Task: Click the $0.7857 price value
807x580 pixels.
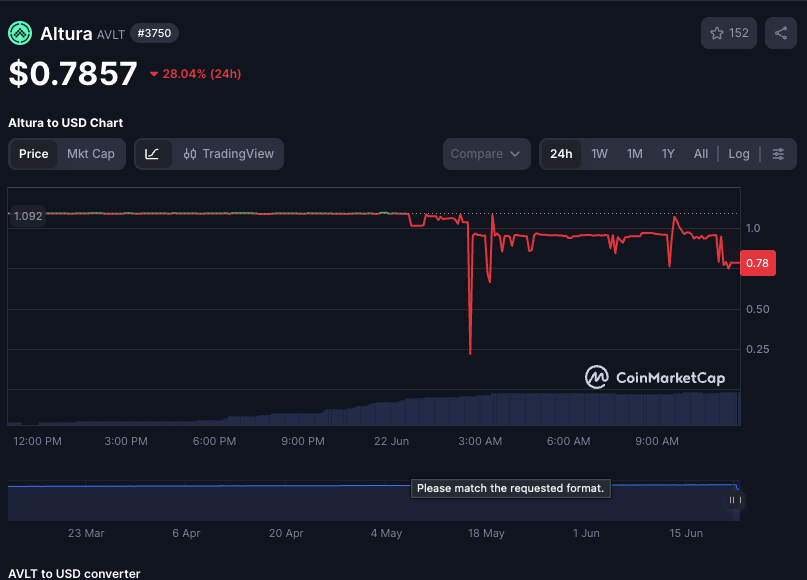Action: (x=73, y=73)
